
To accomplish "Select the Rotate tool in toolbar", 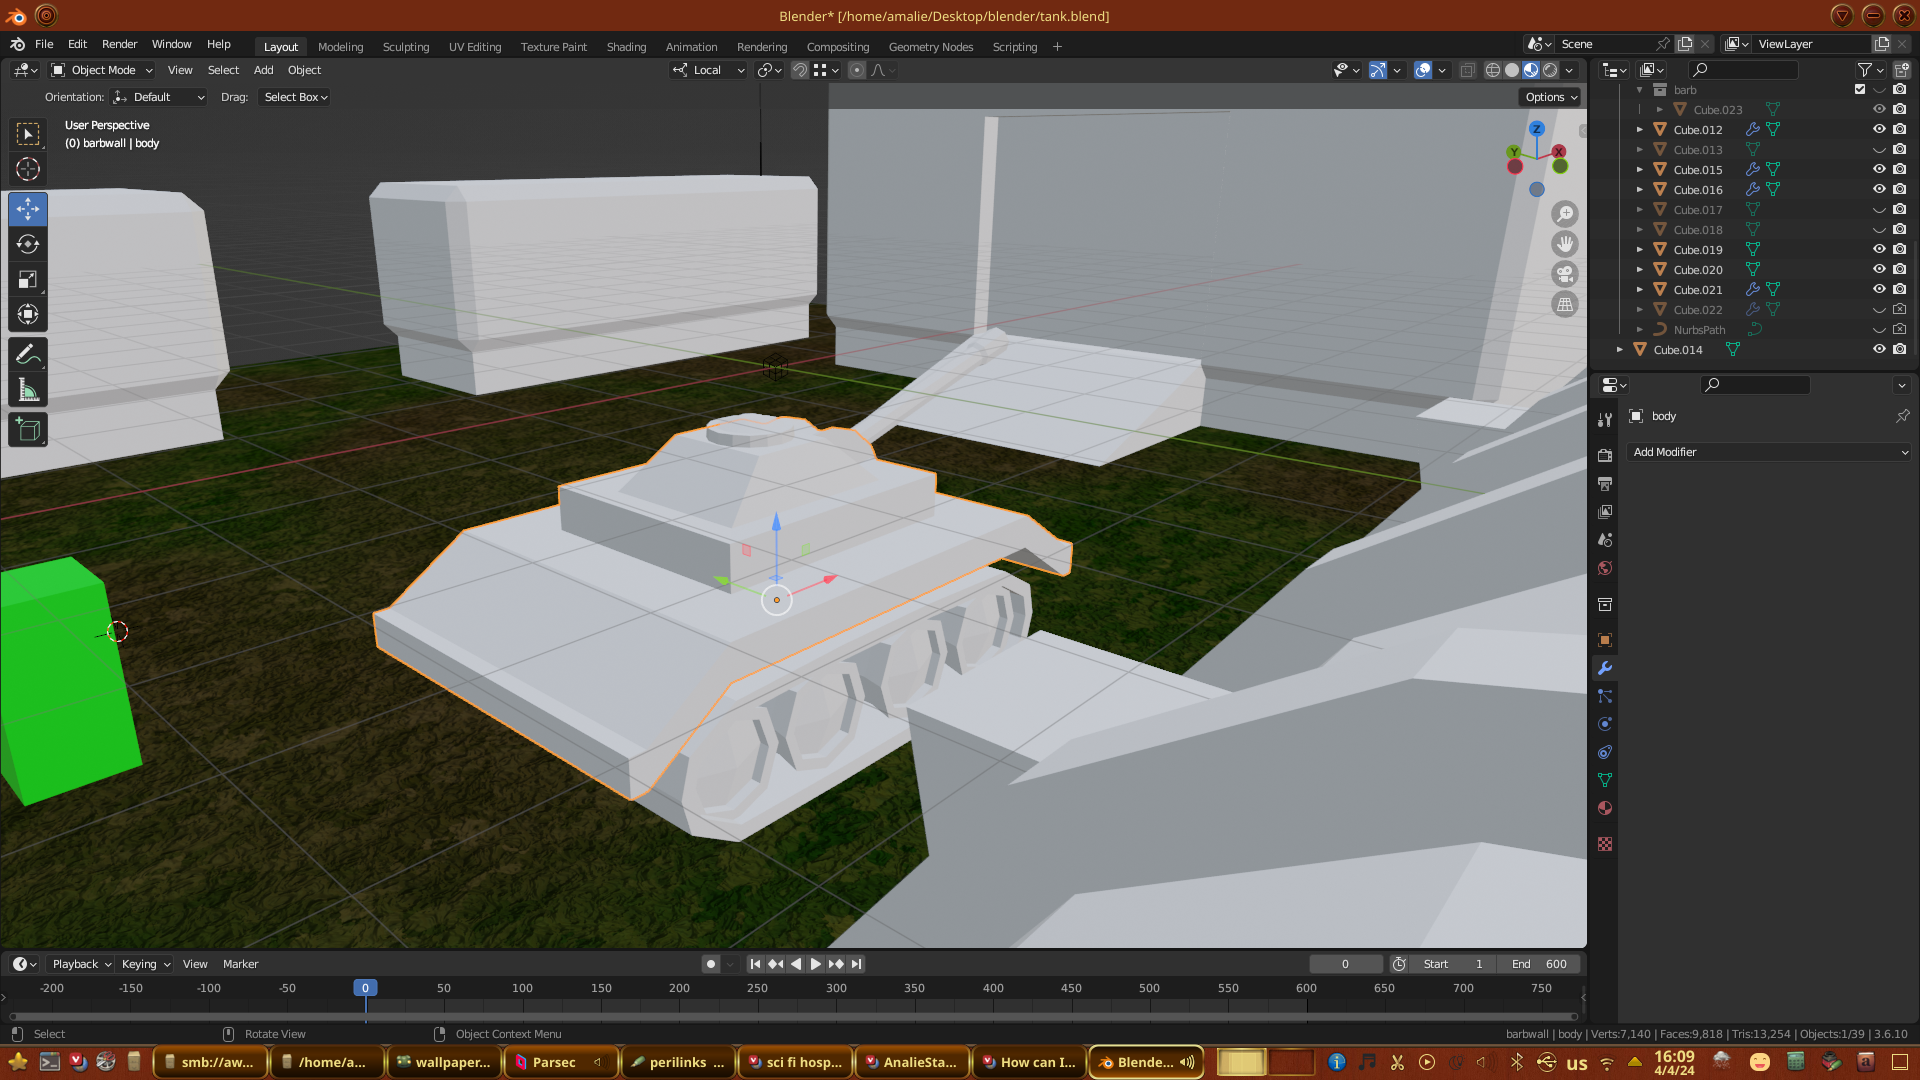I will pyautogui.click(x=28, y=245).
